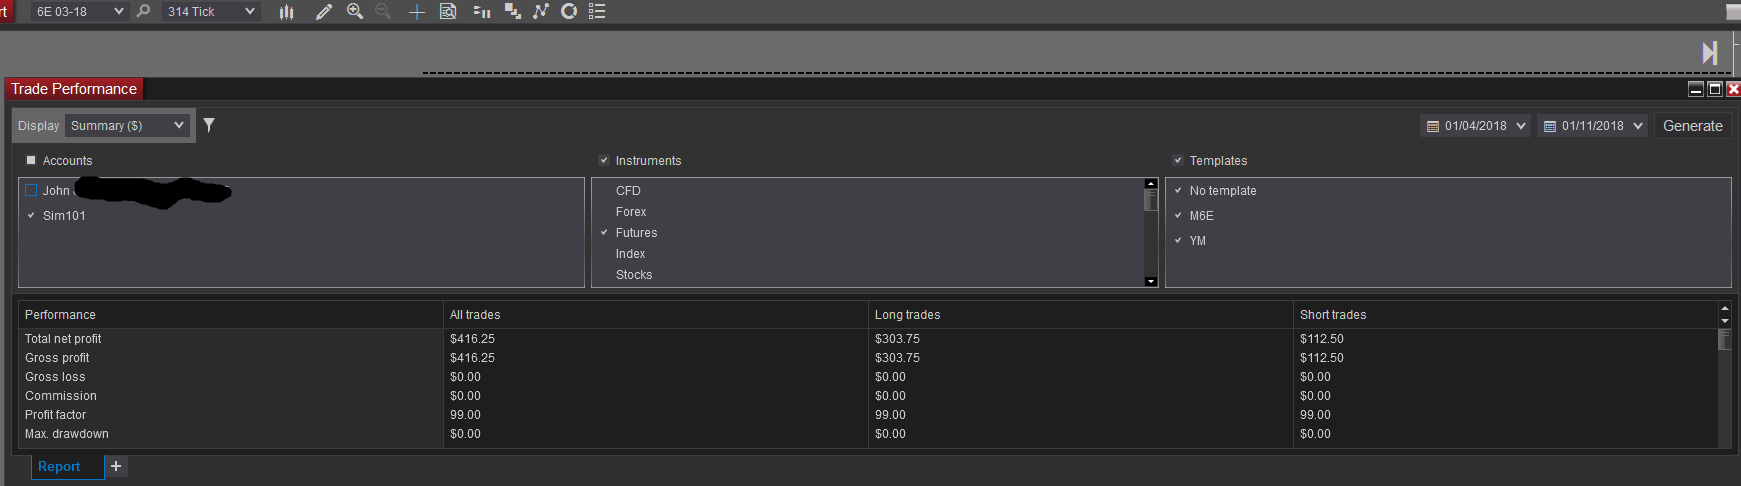Toggle the YM template checkbox
The width and height of the screenshot is (1741, 486).
coord(1178,240)
